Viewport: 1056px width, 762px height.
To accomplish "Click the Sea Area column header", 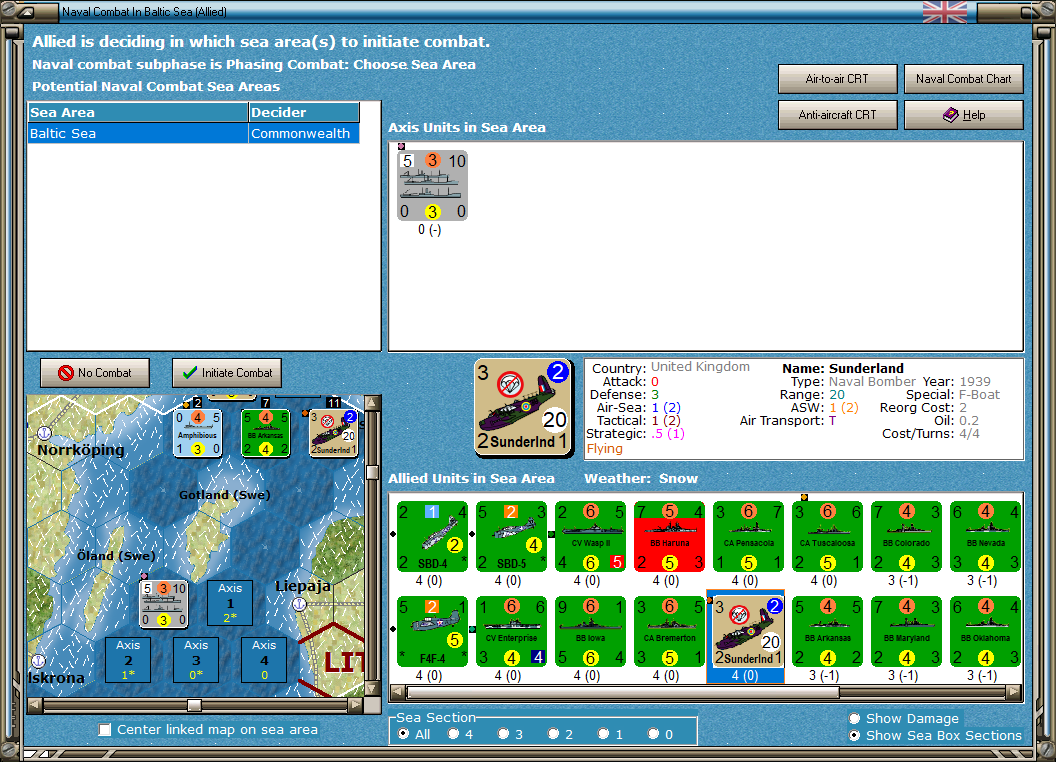I will (138, 113).
